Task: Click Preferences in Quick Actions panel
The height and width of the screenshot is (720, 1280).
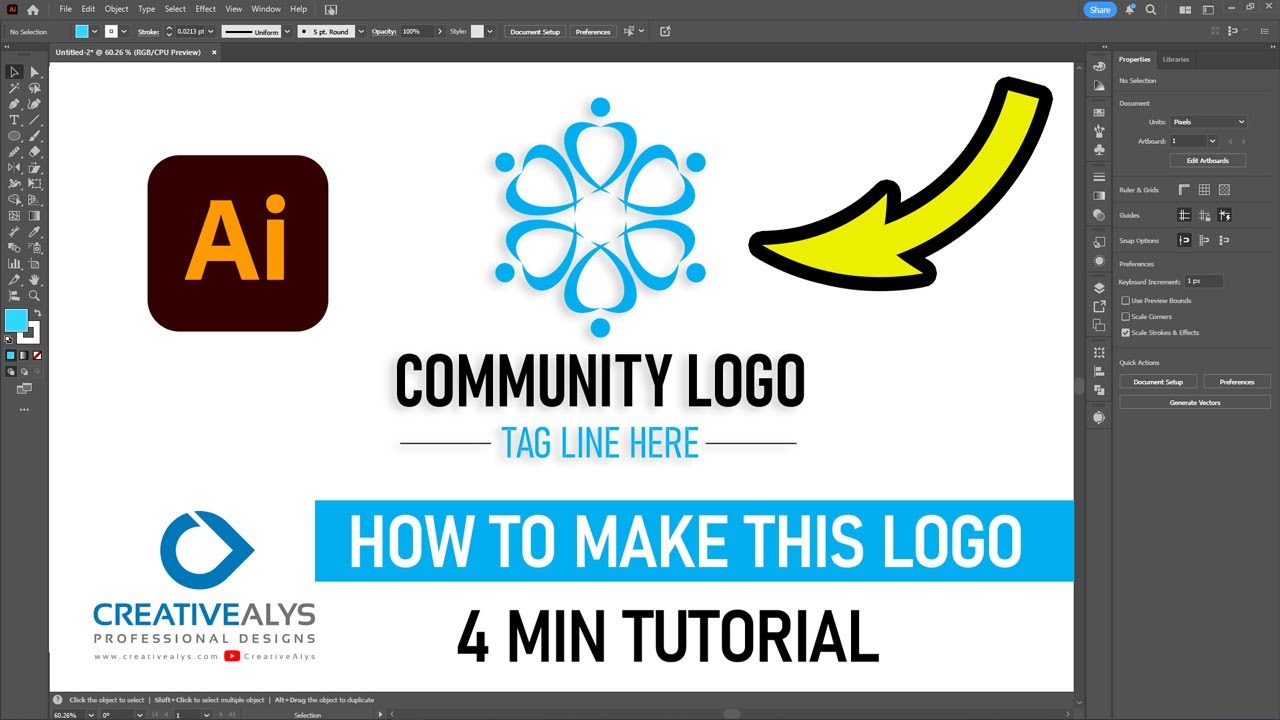Action: 1237,382
